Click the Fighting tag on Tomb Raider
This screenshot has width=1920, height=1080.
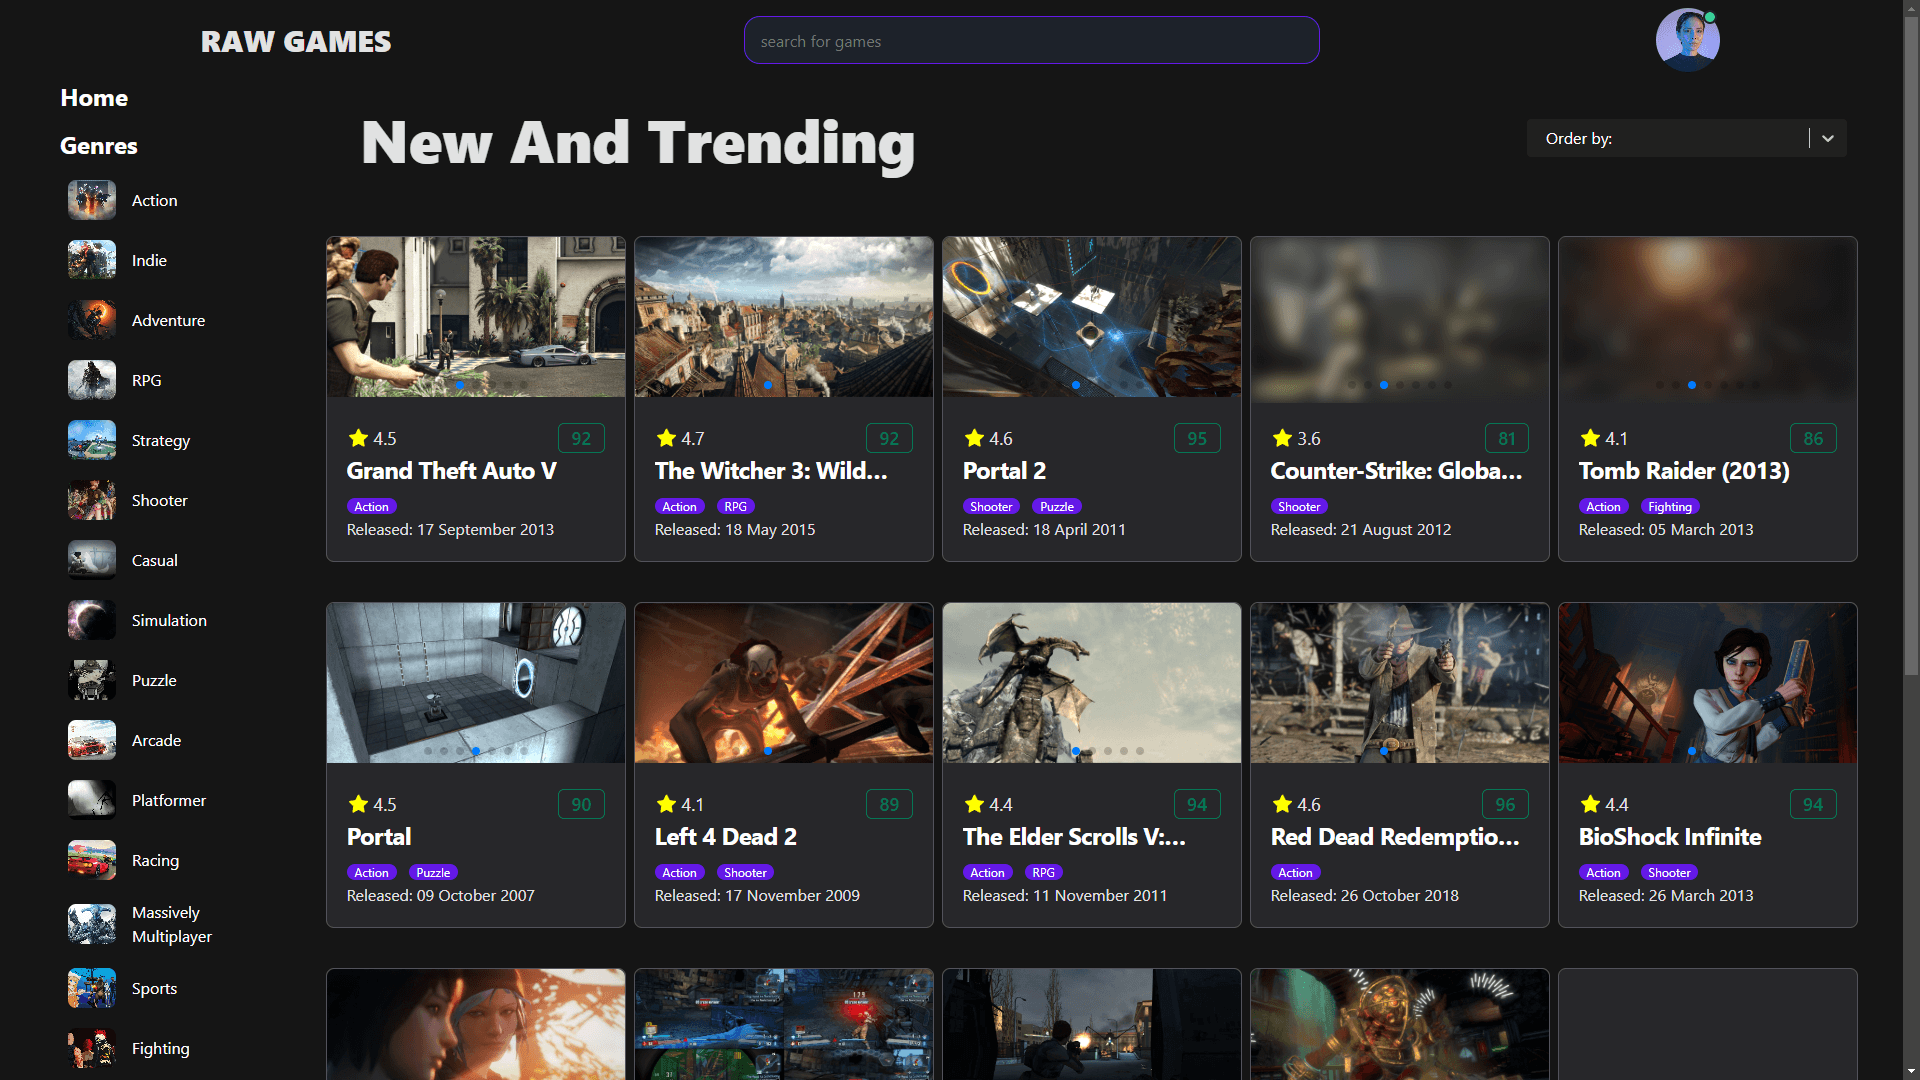pos(1669,507)
